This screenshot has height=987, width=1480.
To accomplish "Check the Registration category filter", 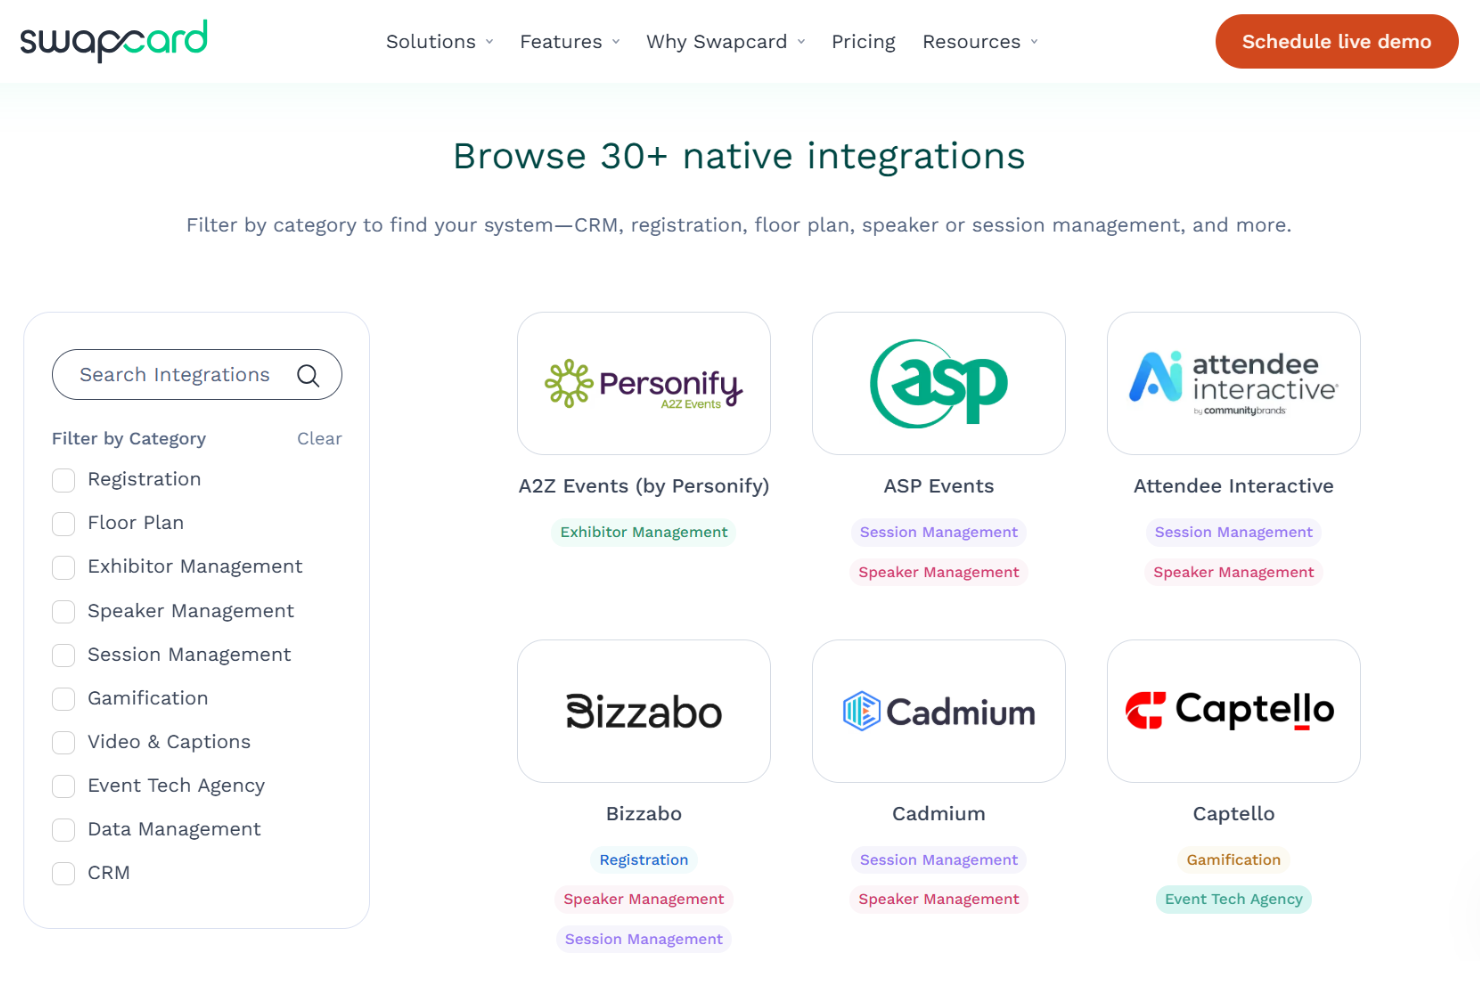I will coord(64,480).
